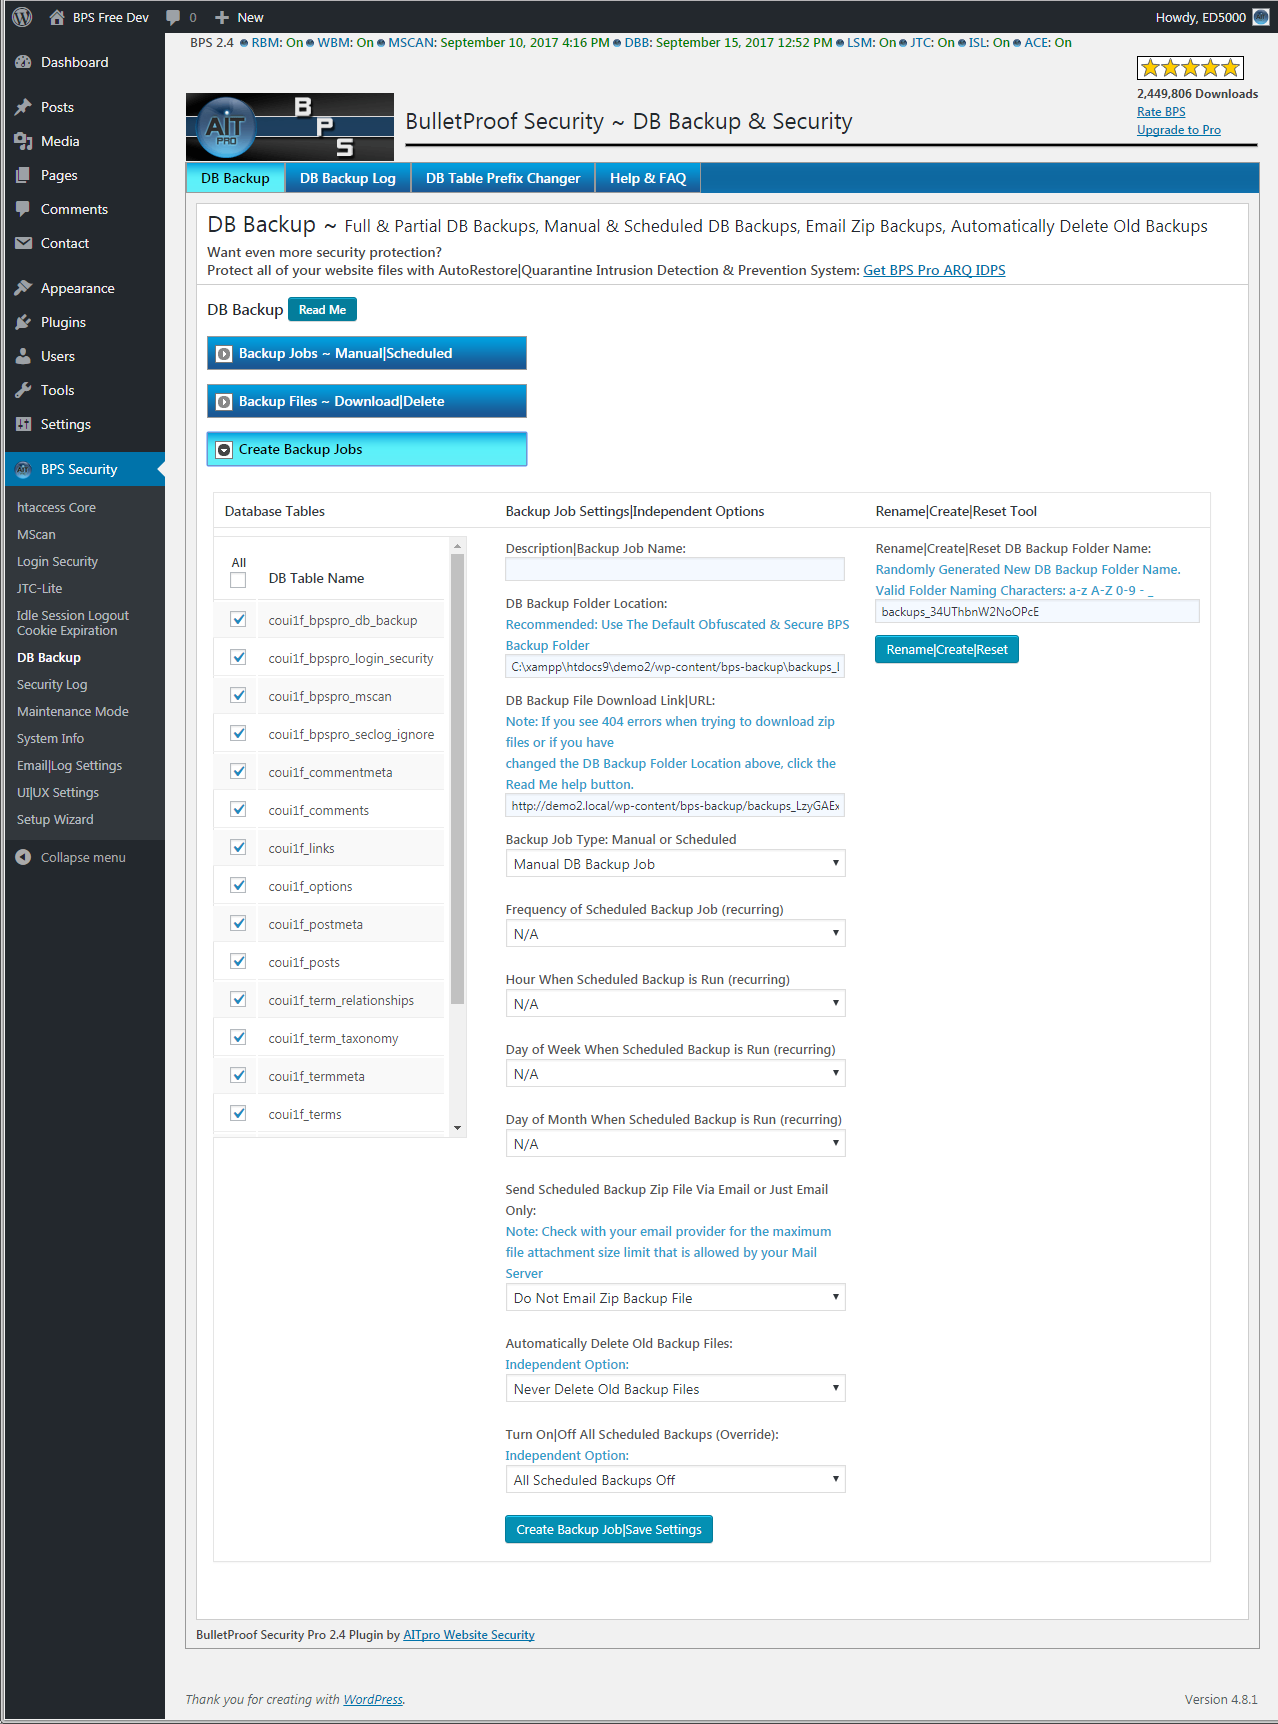The height and width of the screenshot is (1724, 1278).
Task: Open Hour When Scheduled Backup is Run dropdown
Action: click(x=675, y=1004)
